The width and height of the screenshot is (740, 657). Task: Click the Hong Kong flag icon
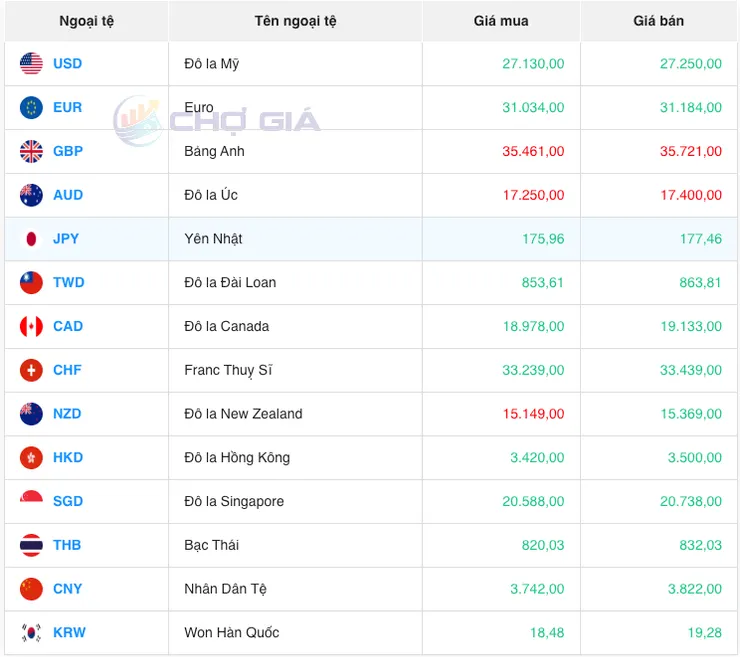31,458
